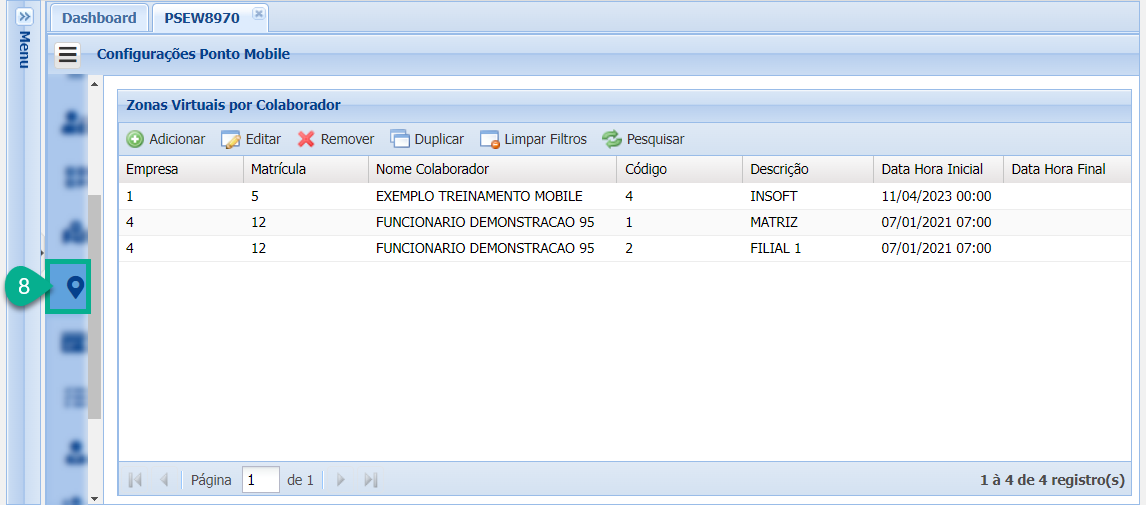
Task: Sort by the Data Hora Final header
Action: [x=1068, y=170]
